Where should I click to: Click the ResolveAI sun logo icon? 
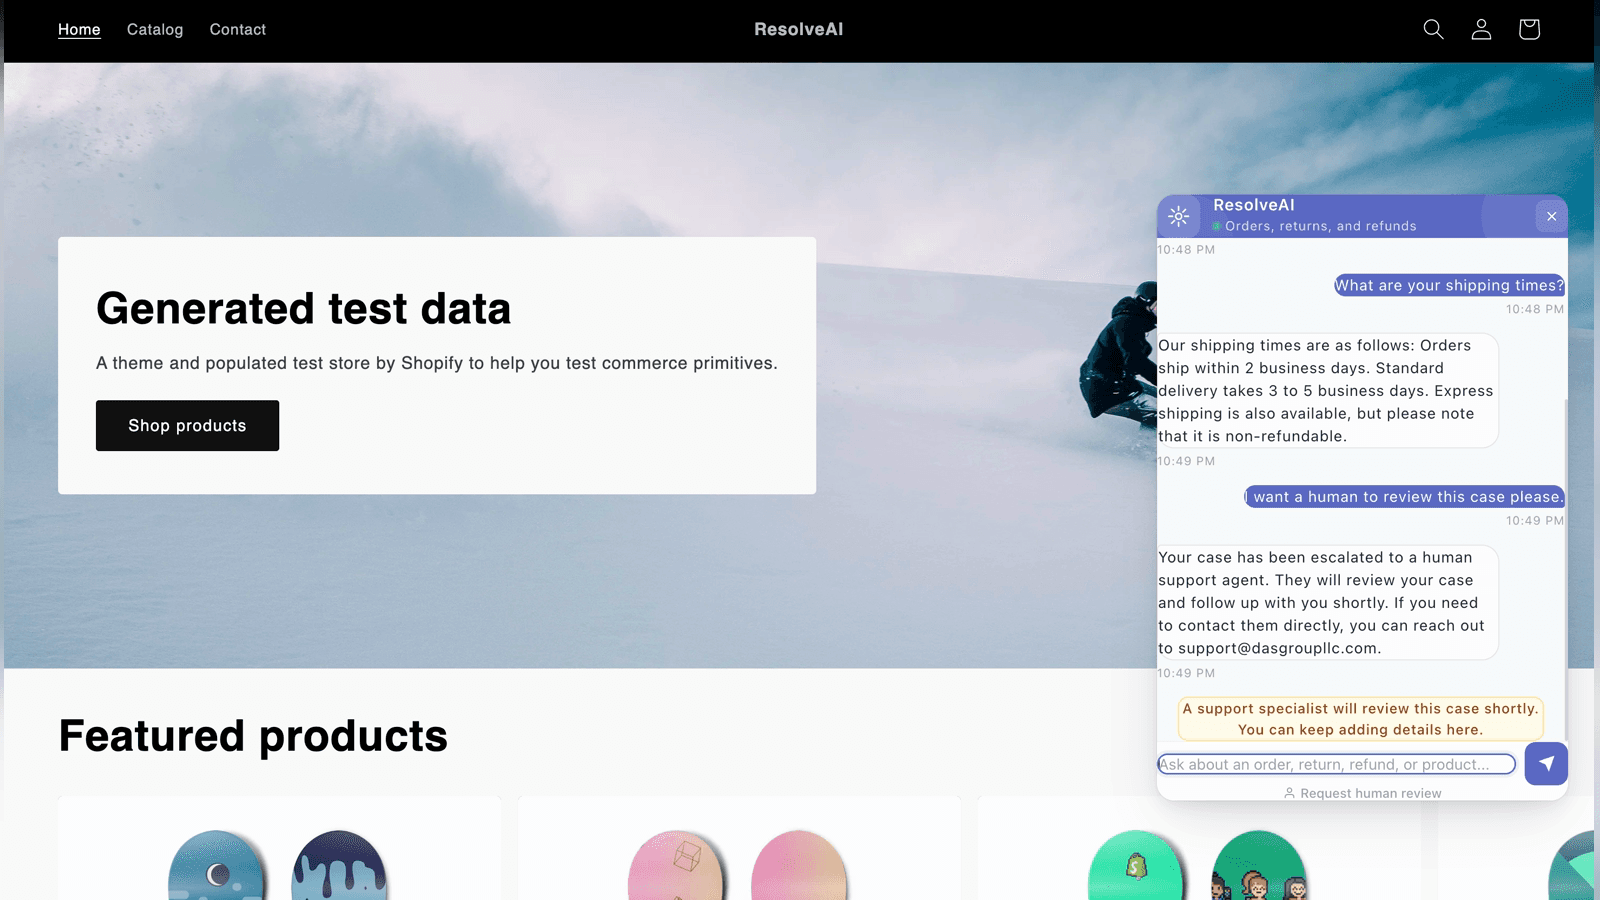click(1179, 216)
